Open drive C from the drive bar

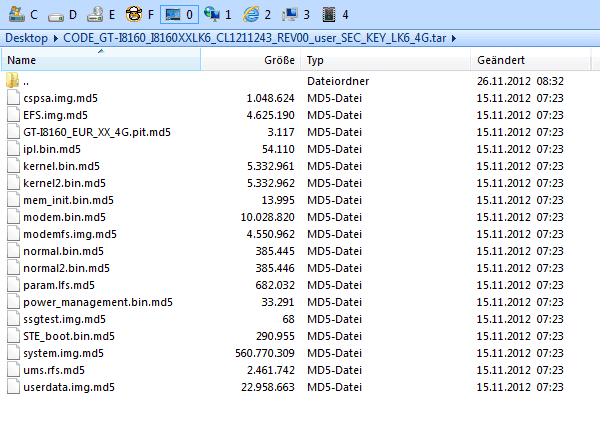24,15
